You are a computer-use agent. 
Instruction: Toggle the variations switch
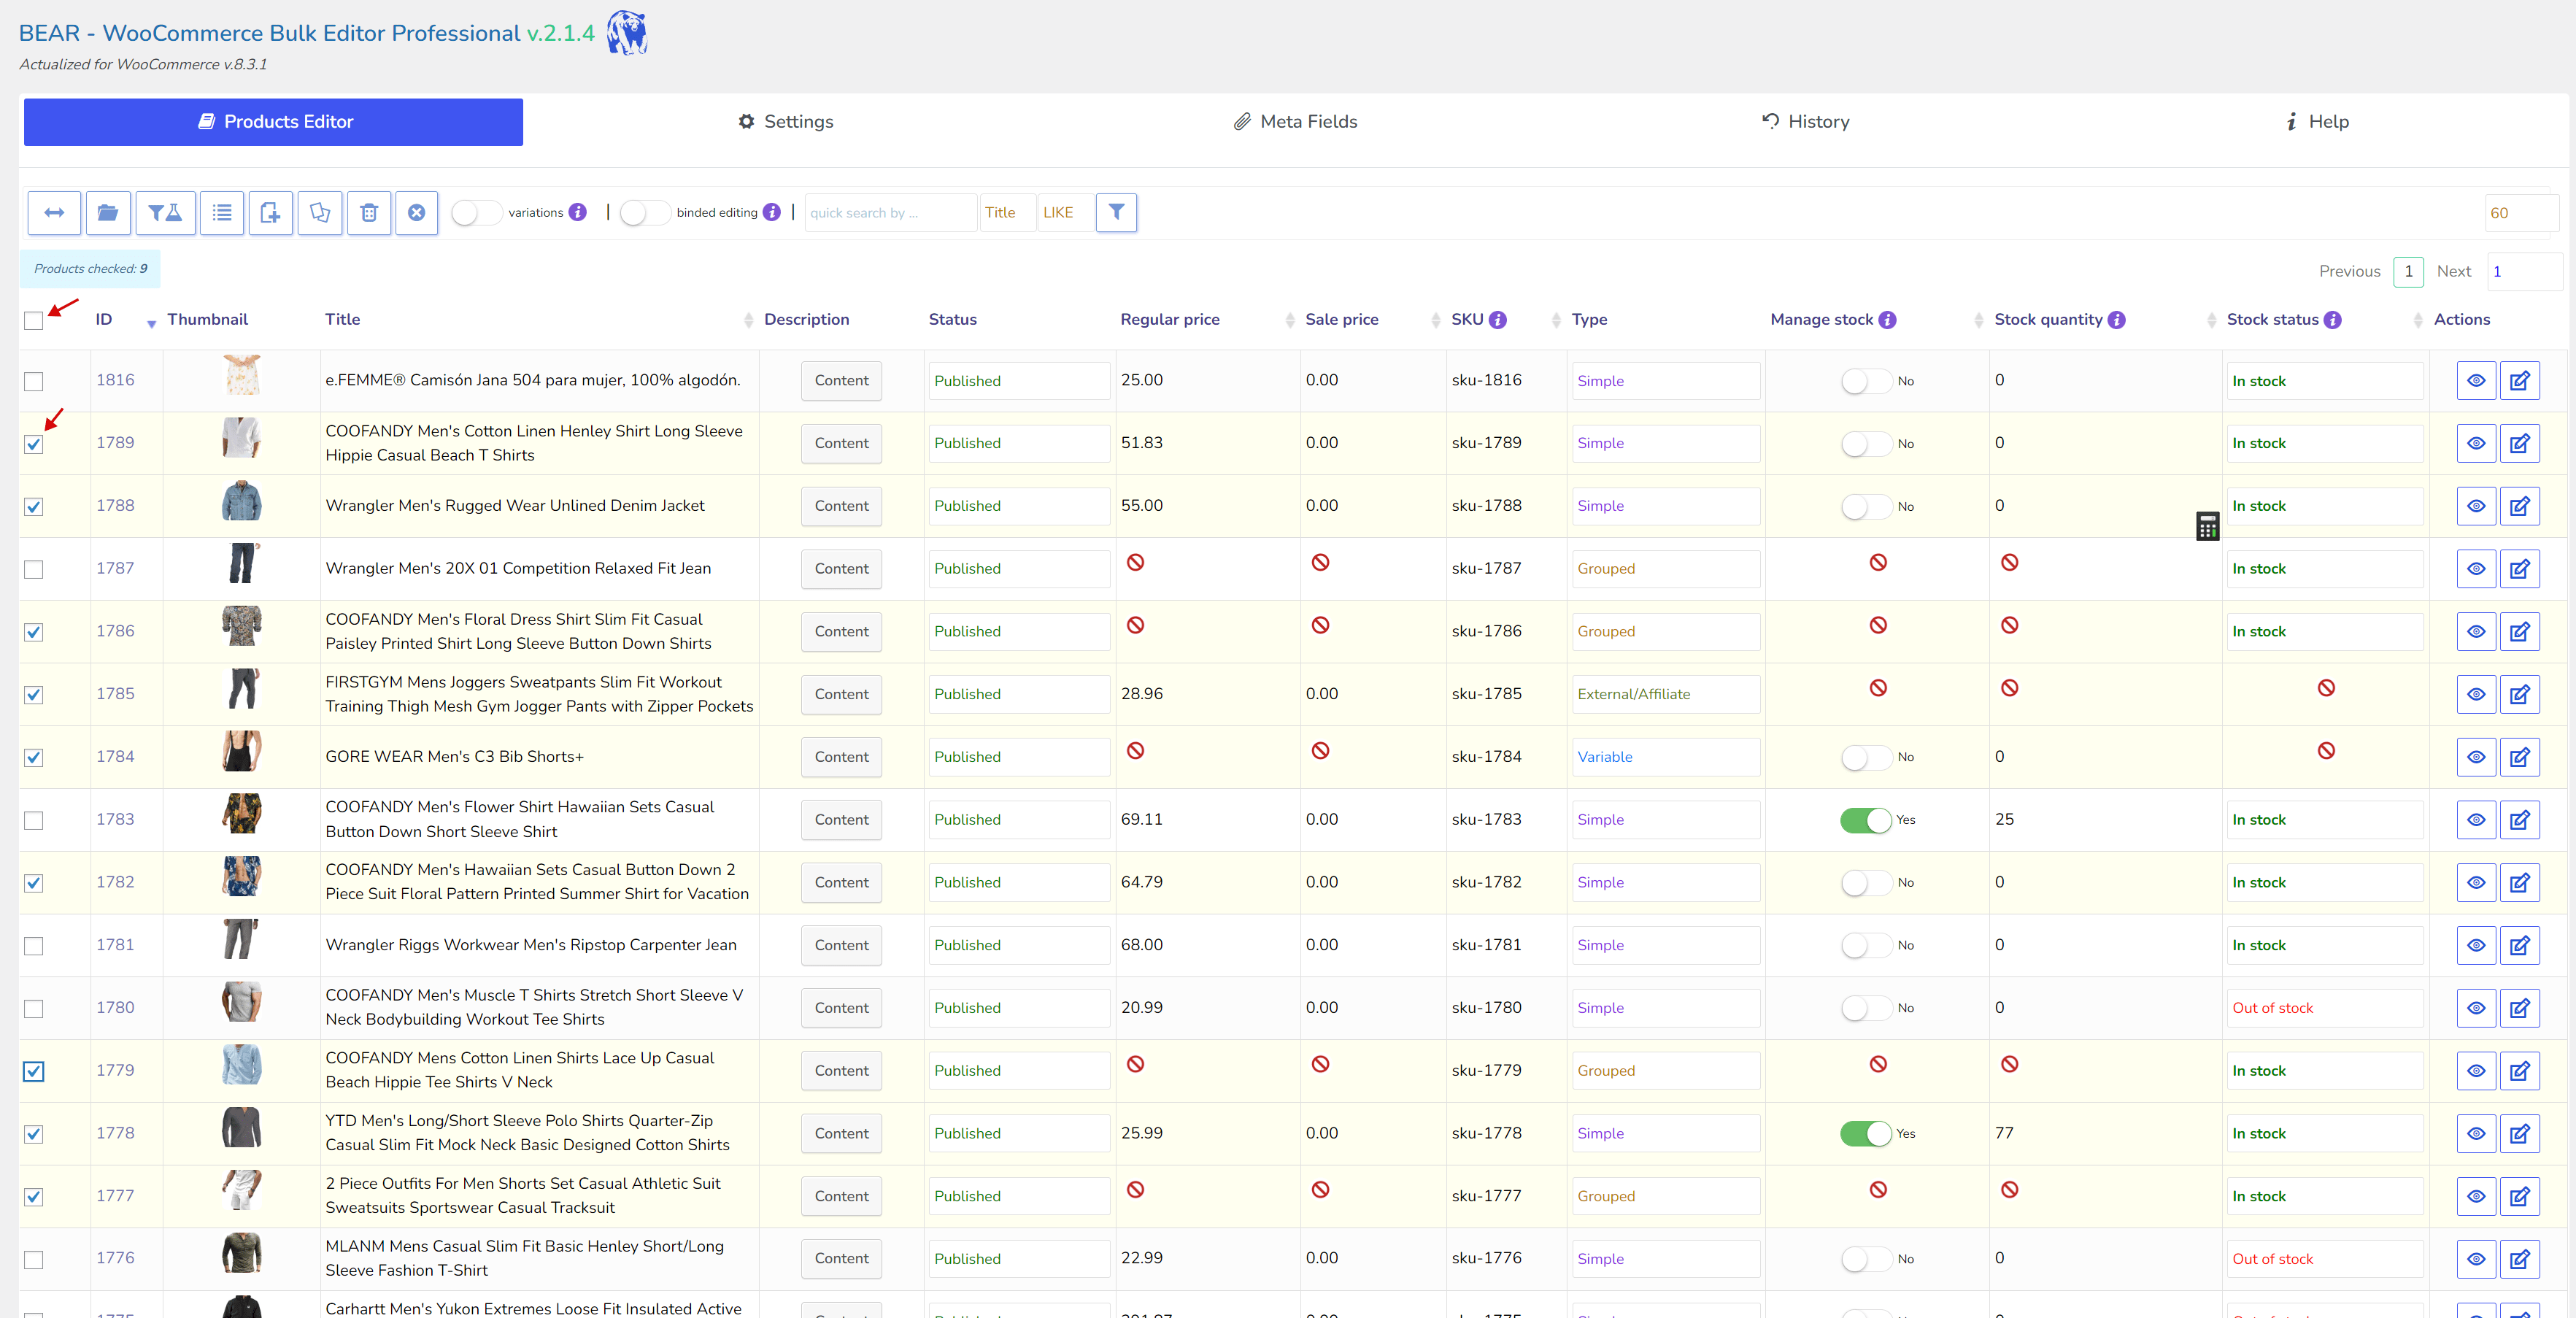click(476, 212)
